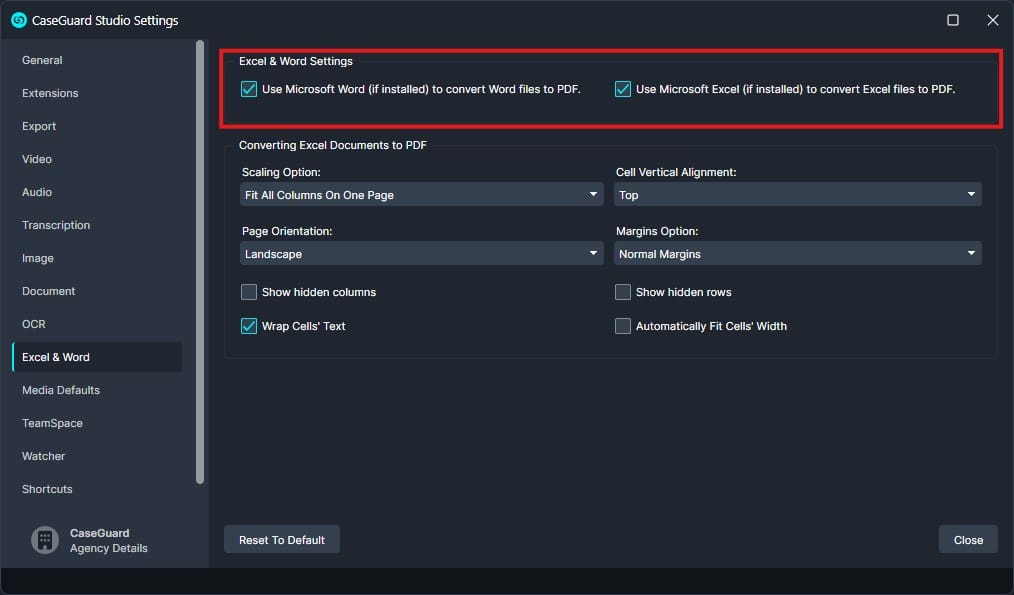
Task: Open the Transcription settings section
Action: (56, 225)
